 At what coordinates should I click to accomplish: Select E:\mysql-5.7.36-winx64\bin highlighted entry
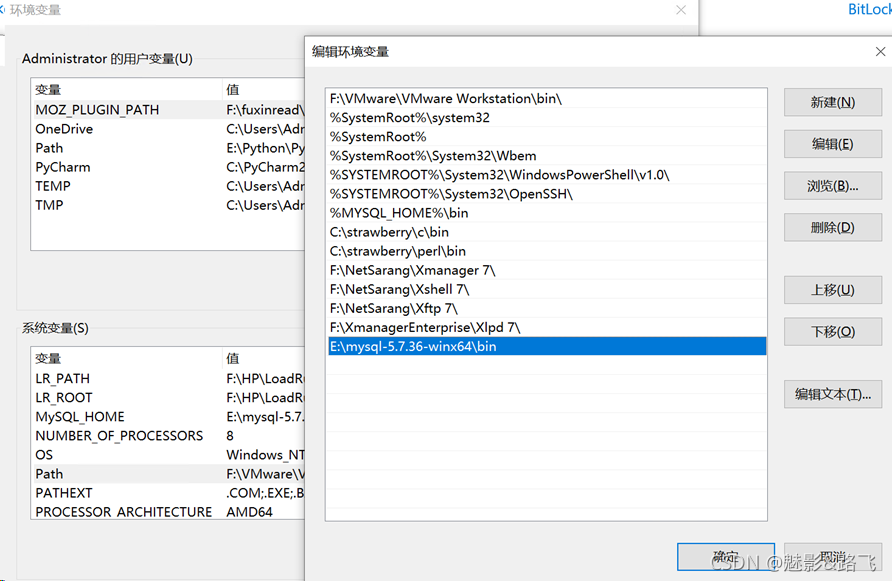[x=547, y=347]
